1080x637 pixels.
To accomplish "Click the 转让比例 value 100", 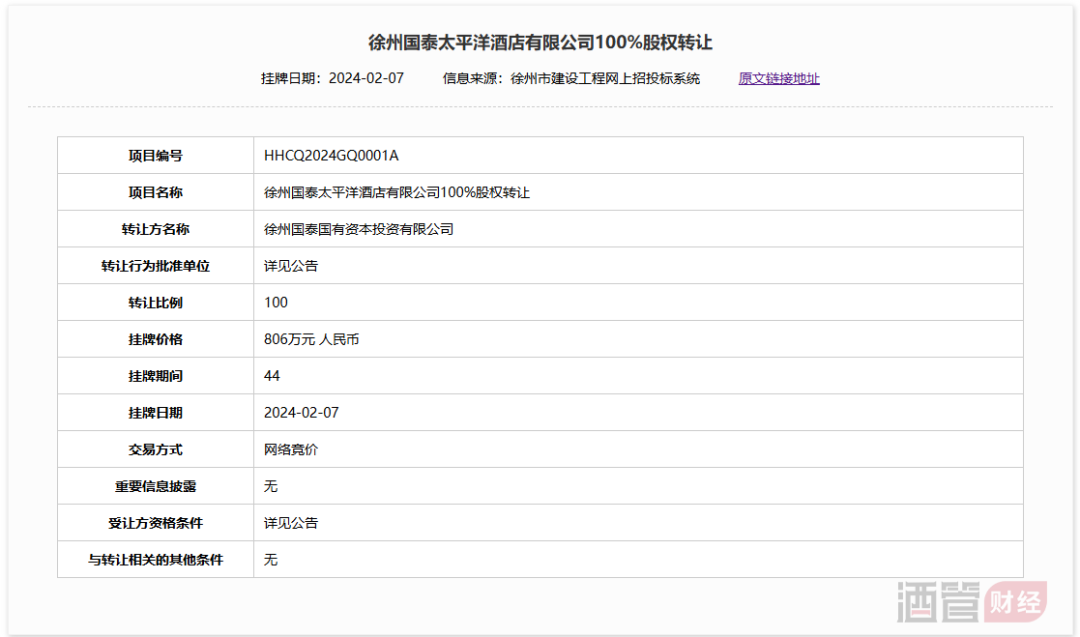I will (276, 302).
